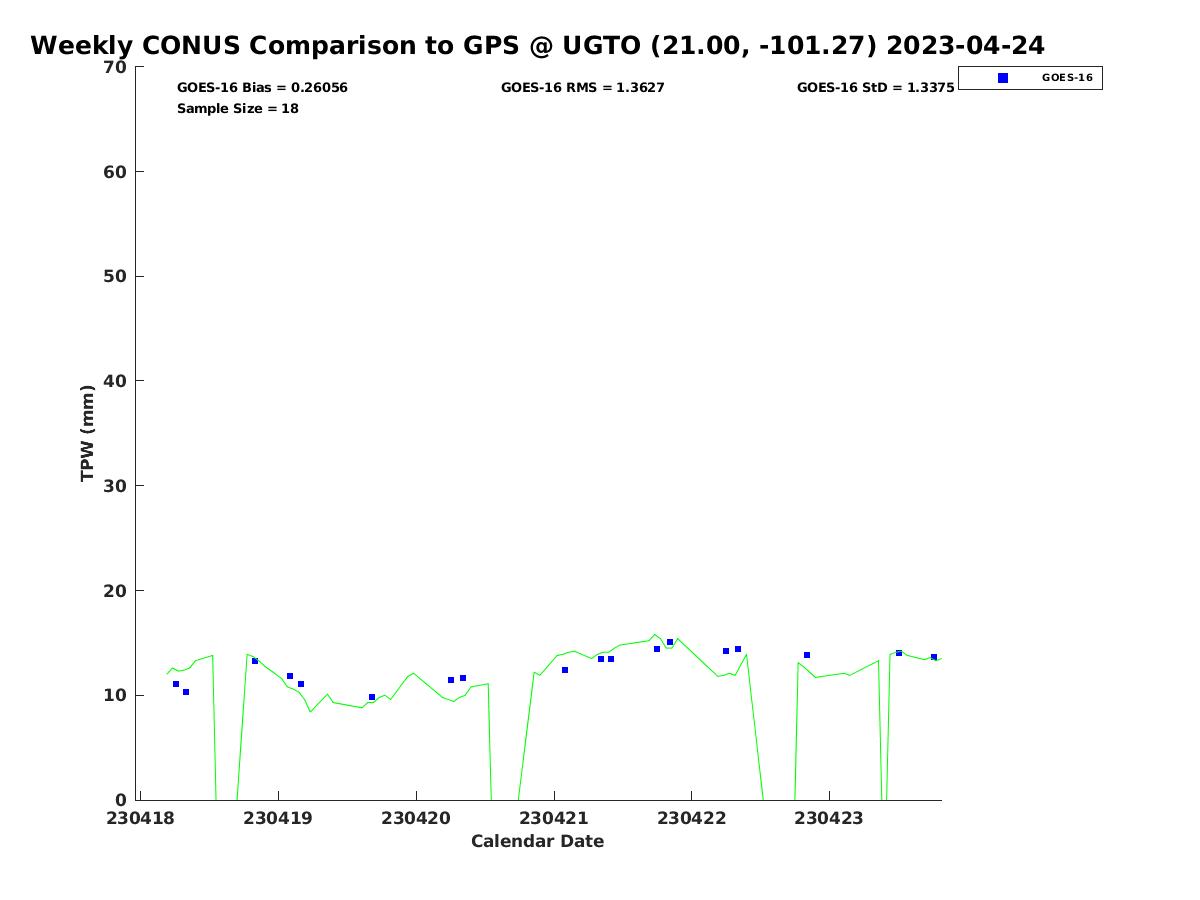Click the chart title text
This screenshot has height=900, width=1200.
coord(537,46)
